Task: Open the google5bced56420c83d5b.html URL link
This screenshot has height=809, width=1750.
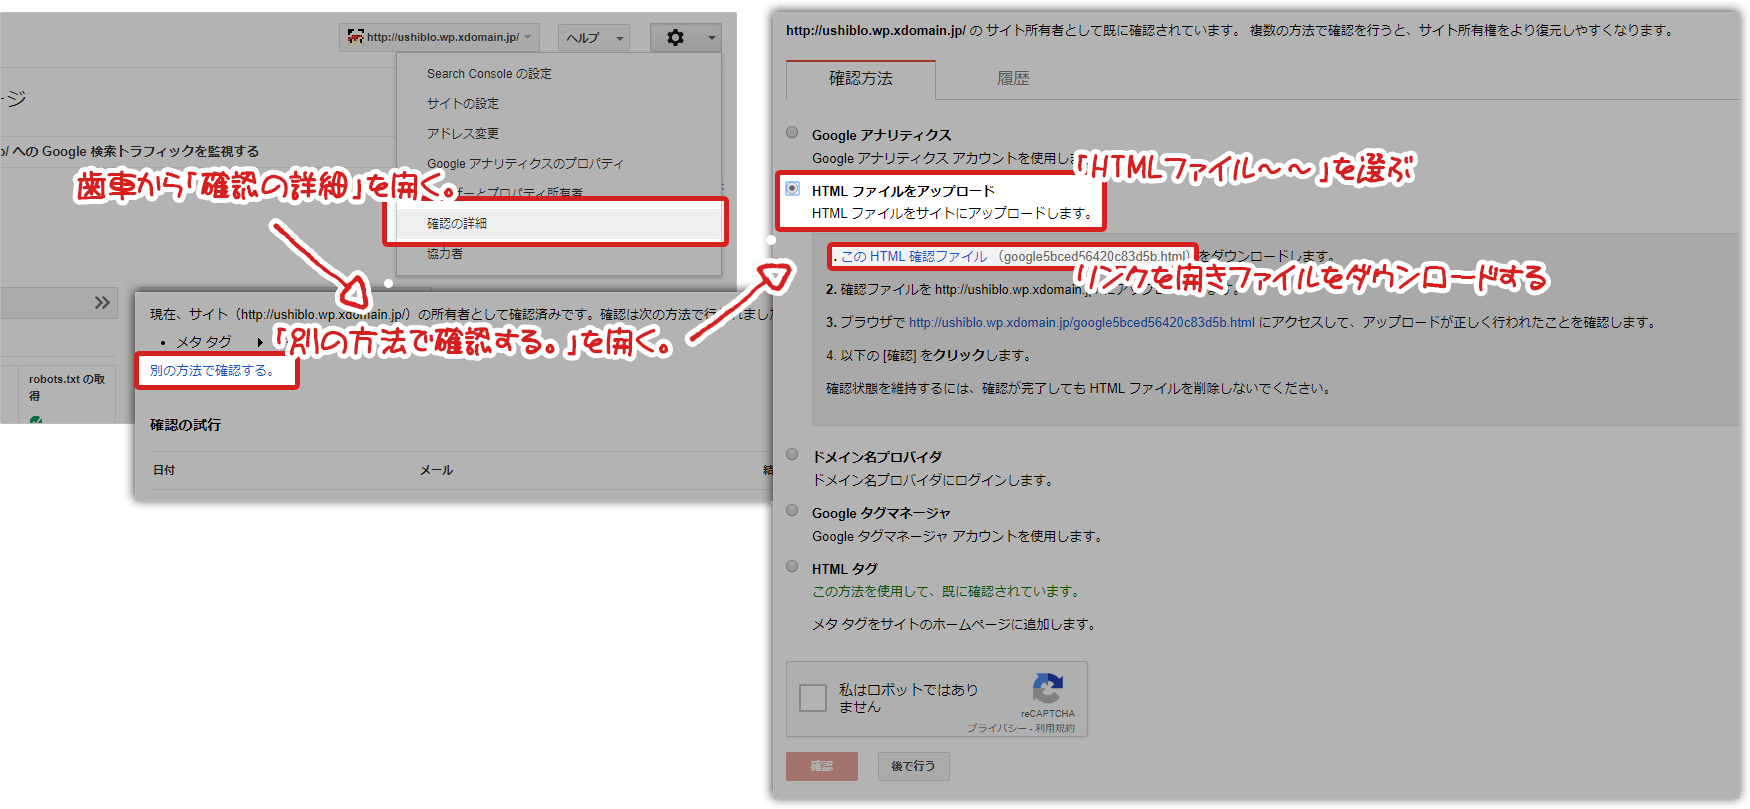Action: click(1081, 323)
